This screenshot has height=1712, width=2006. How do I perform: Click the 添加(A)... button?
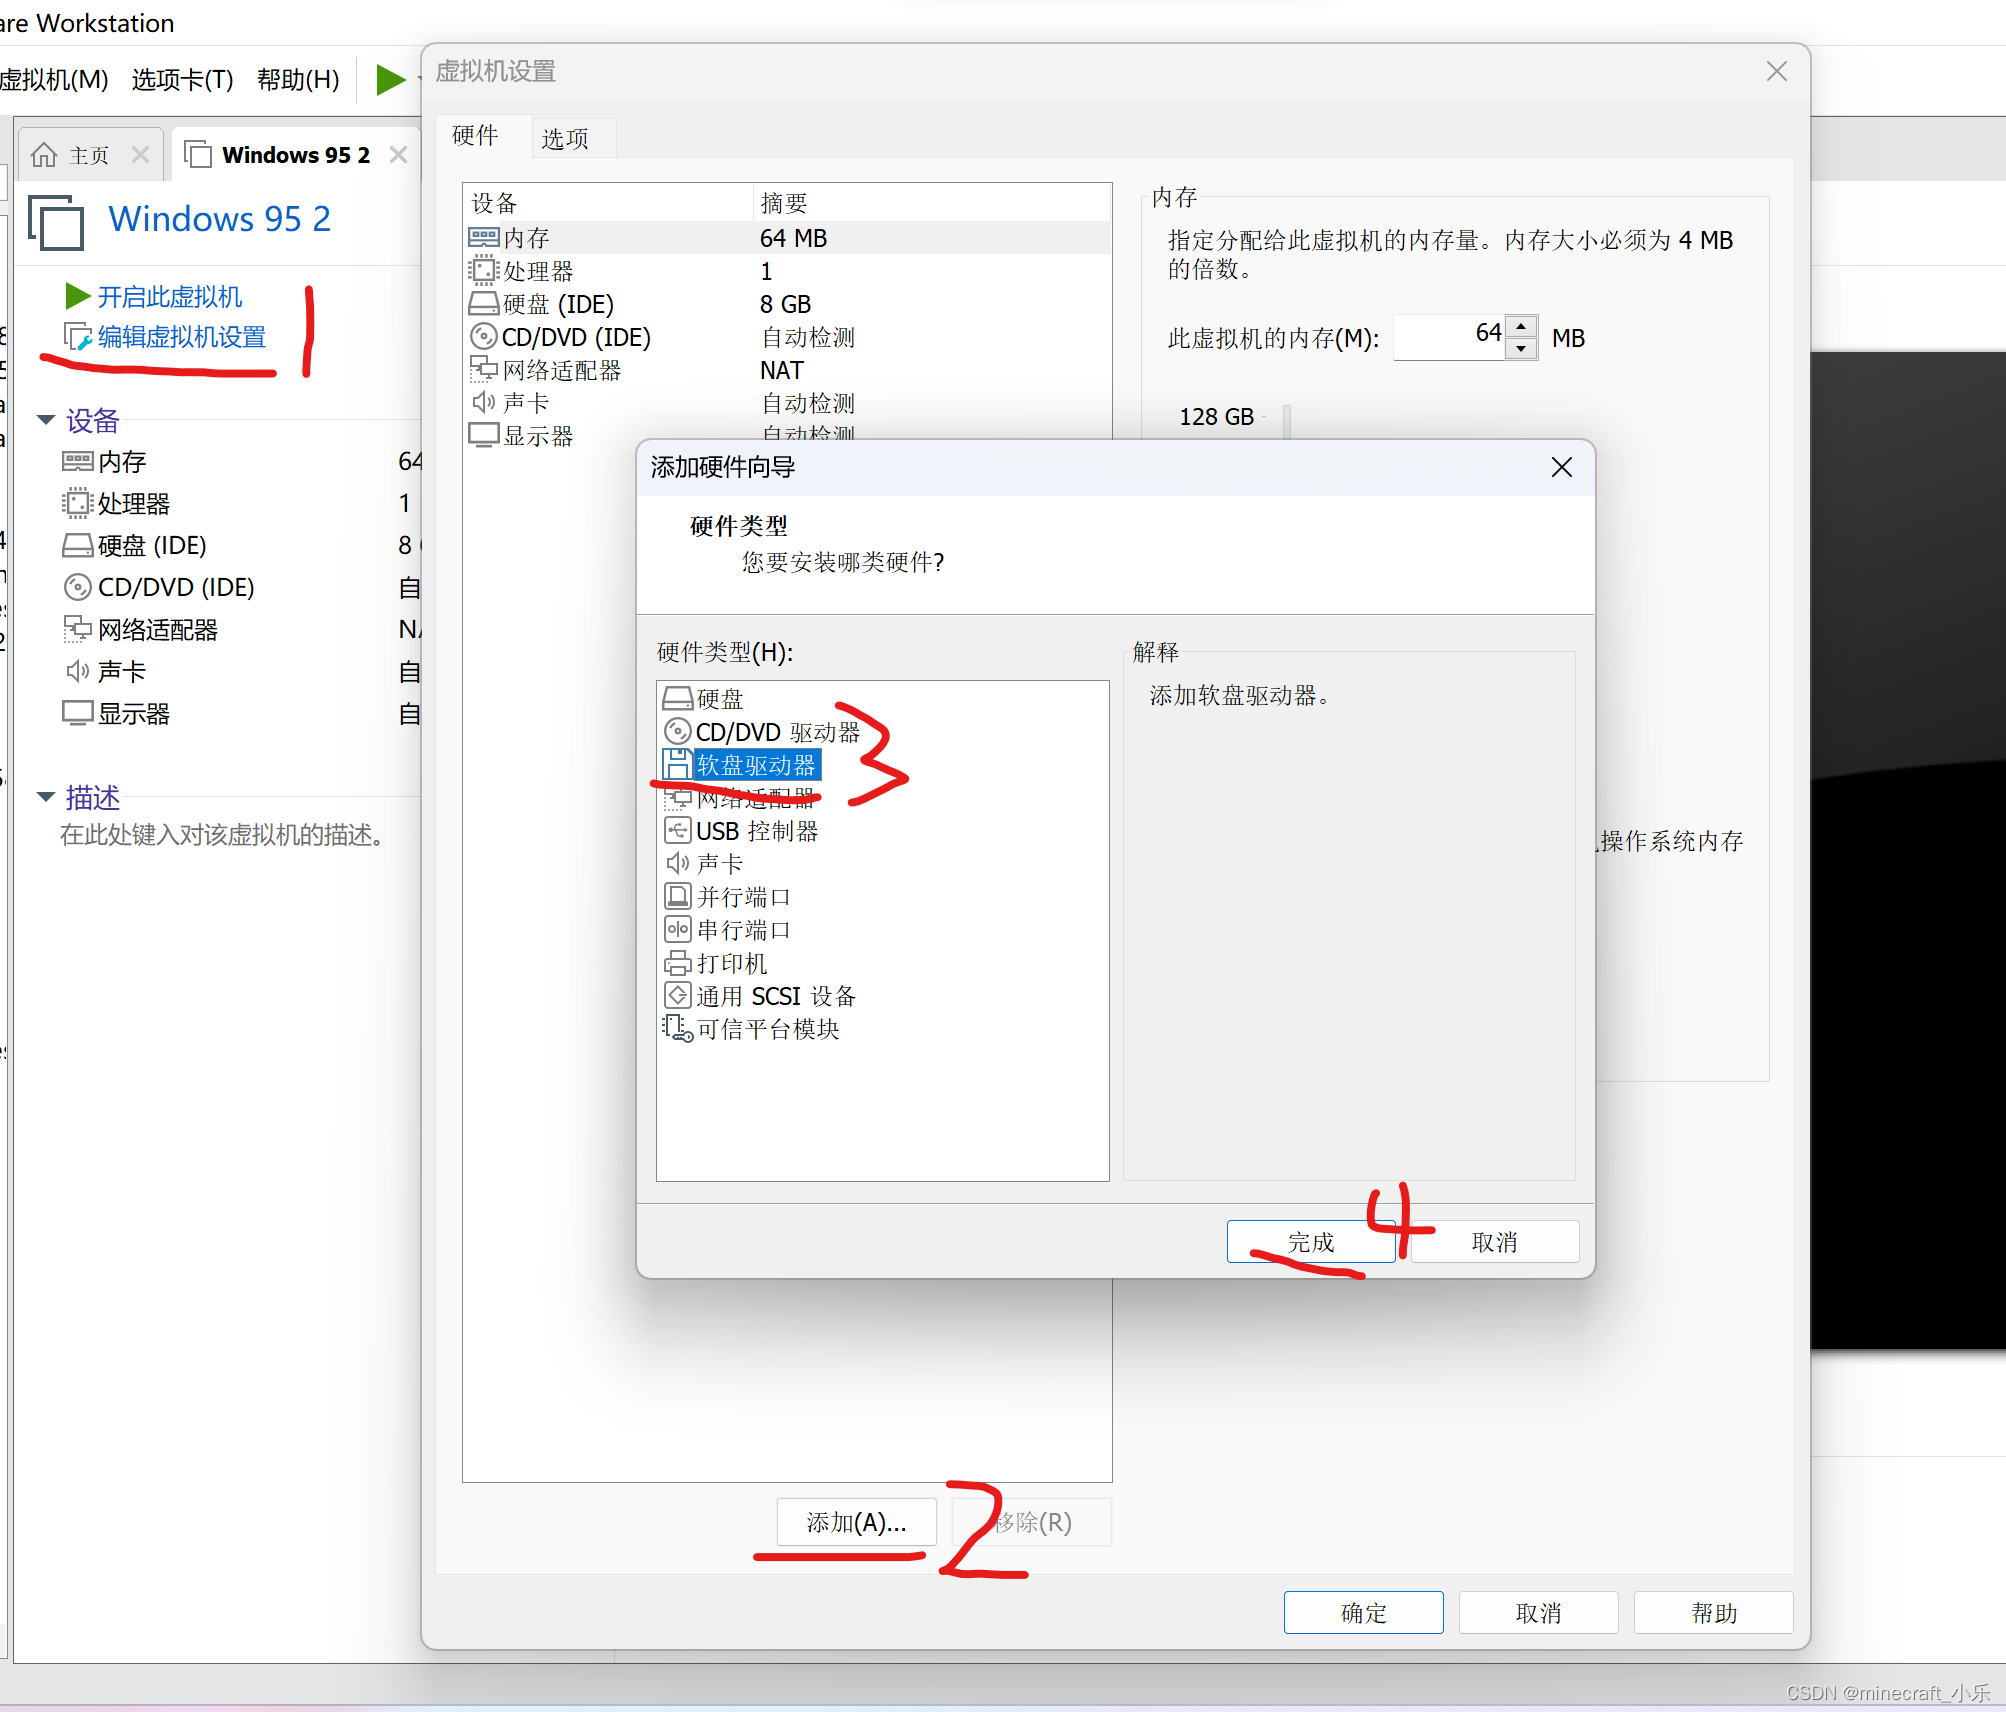coord(855,1522)
